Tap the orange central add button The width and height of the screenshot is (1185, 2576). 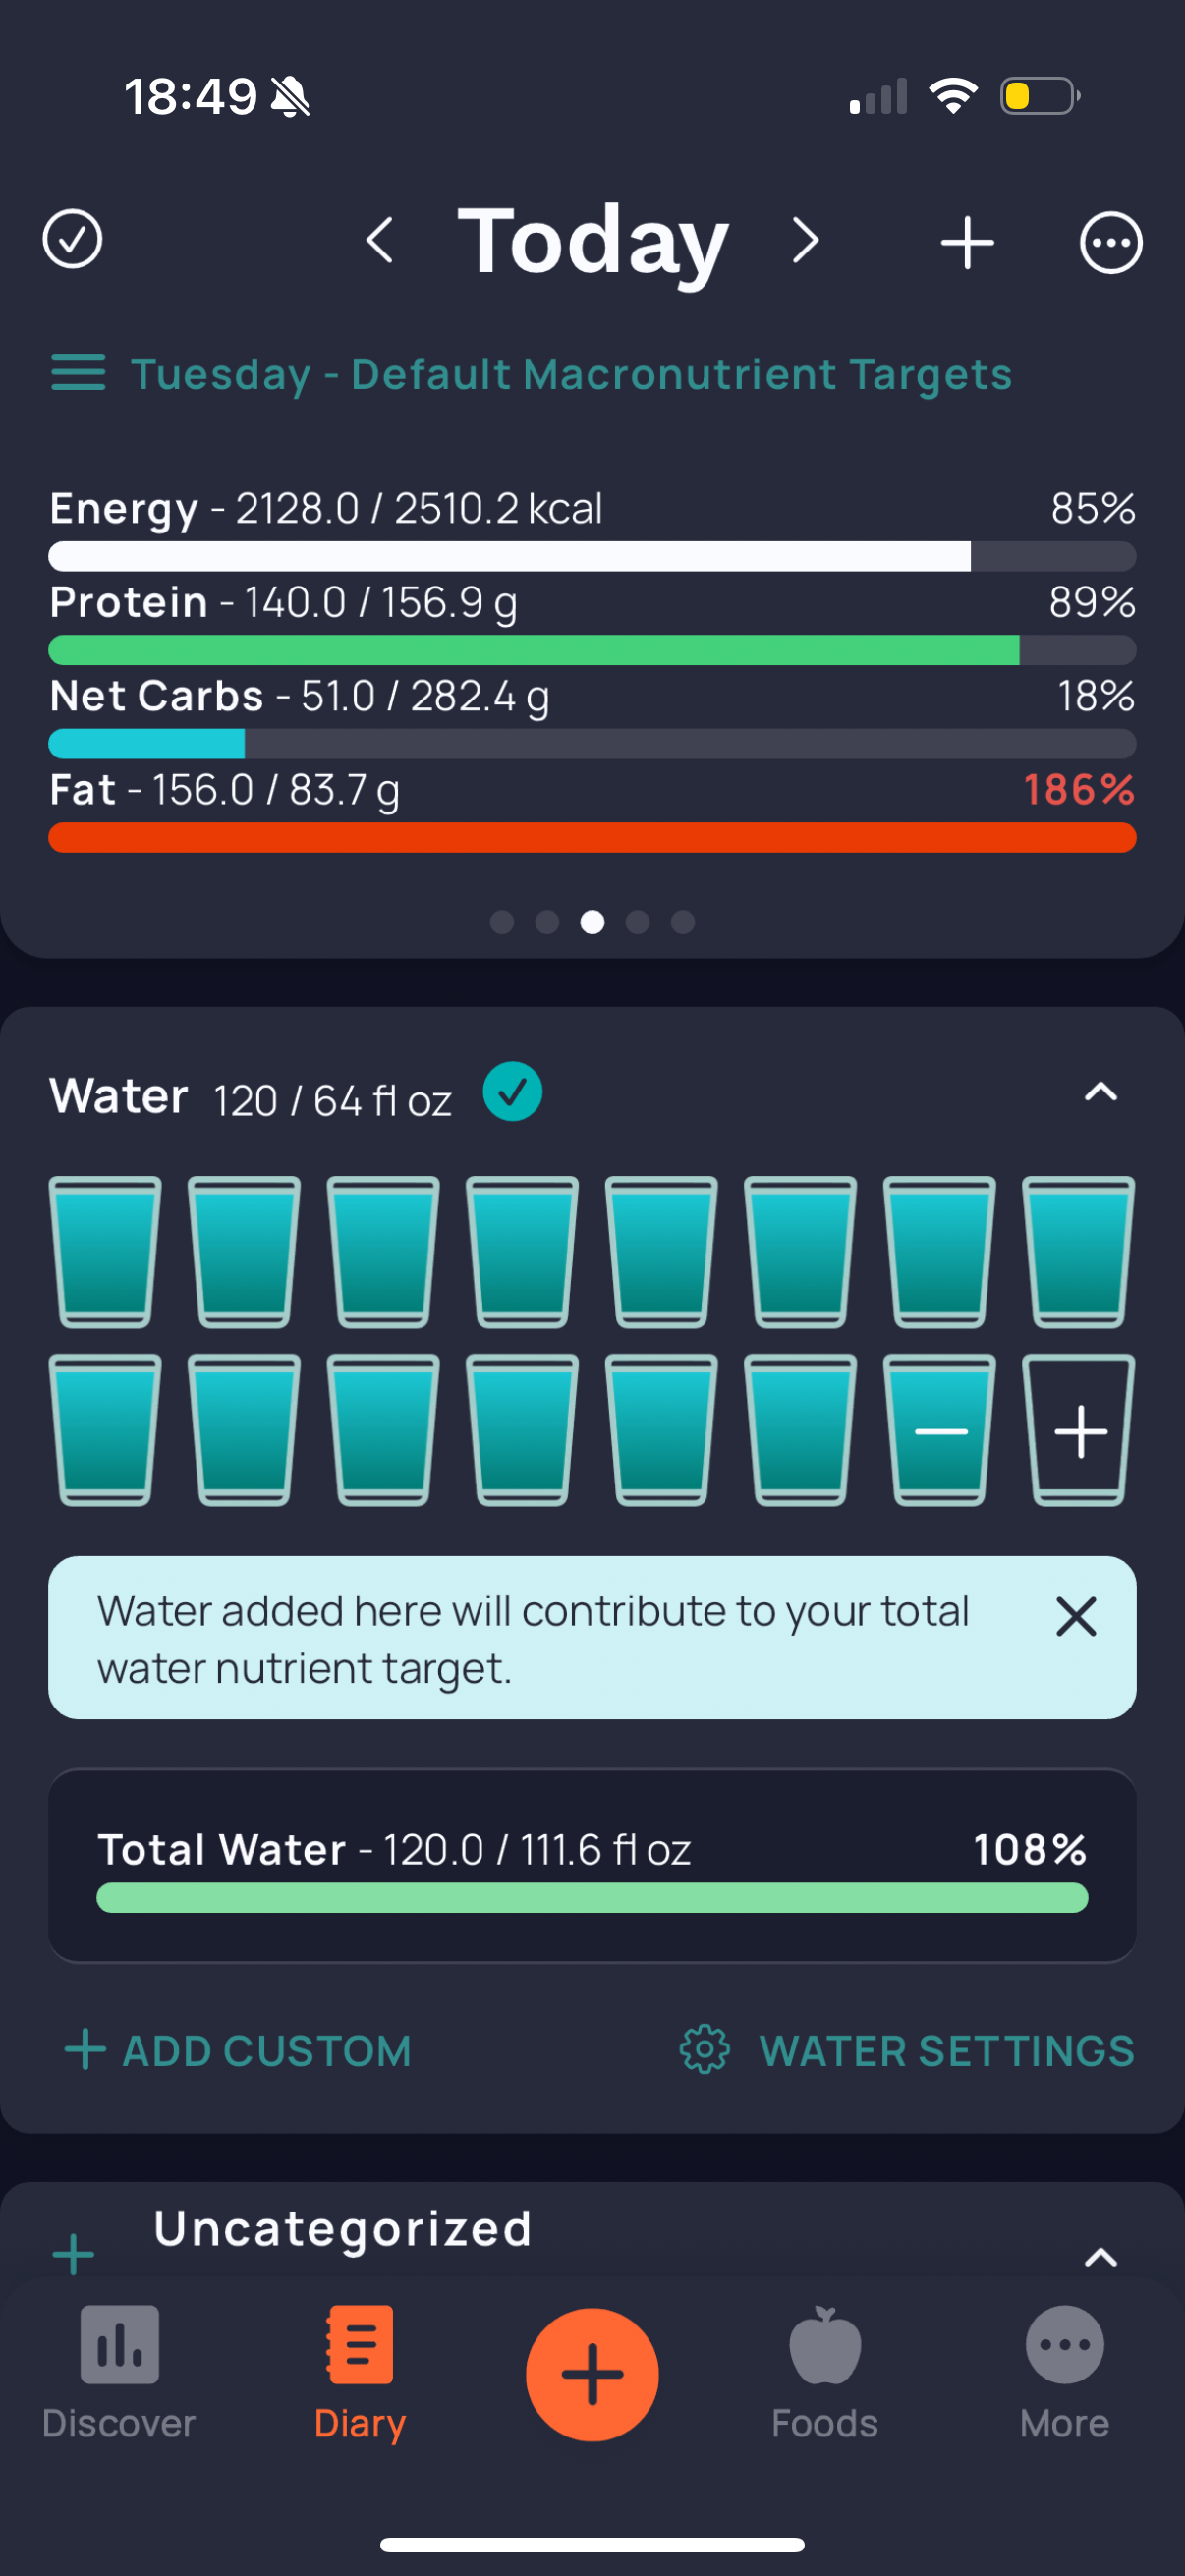592,2374
